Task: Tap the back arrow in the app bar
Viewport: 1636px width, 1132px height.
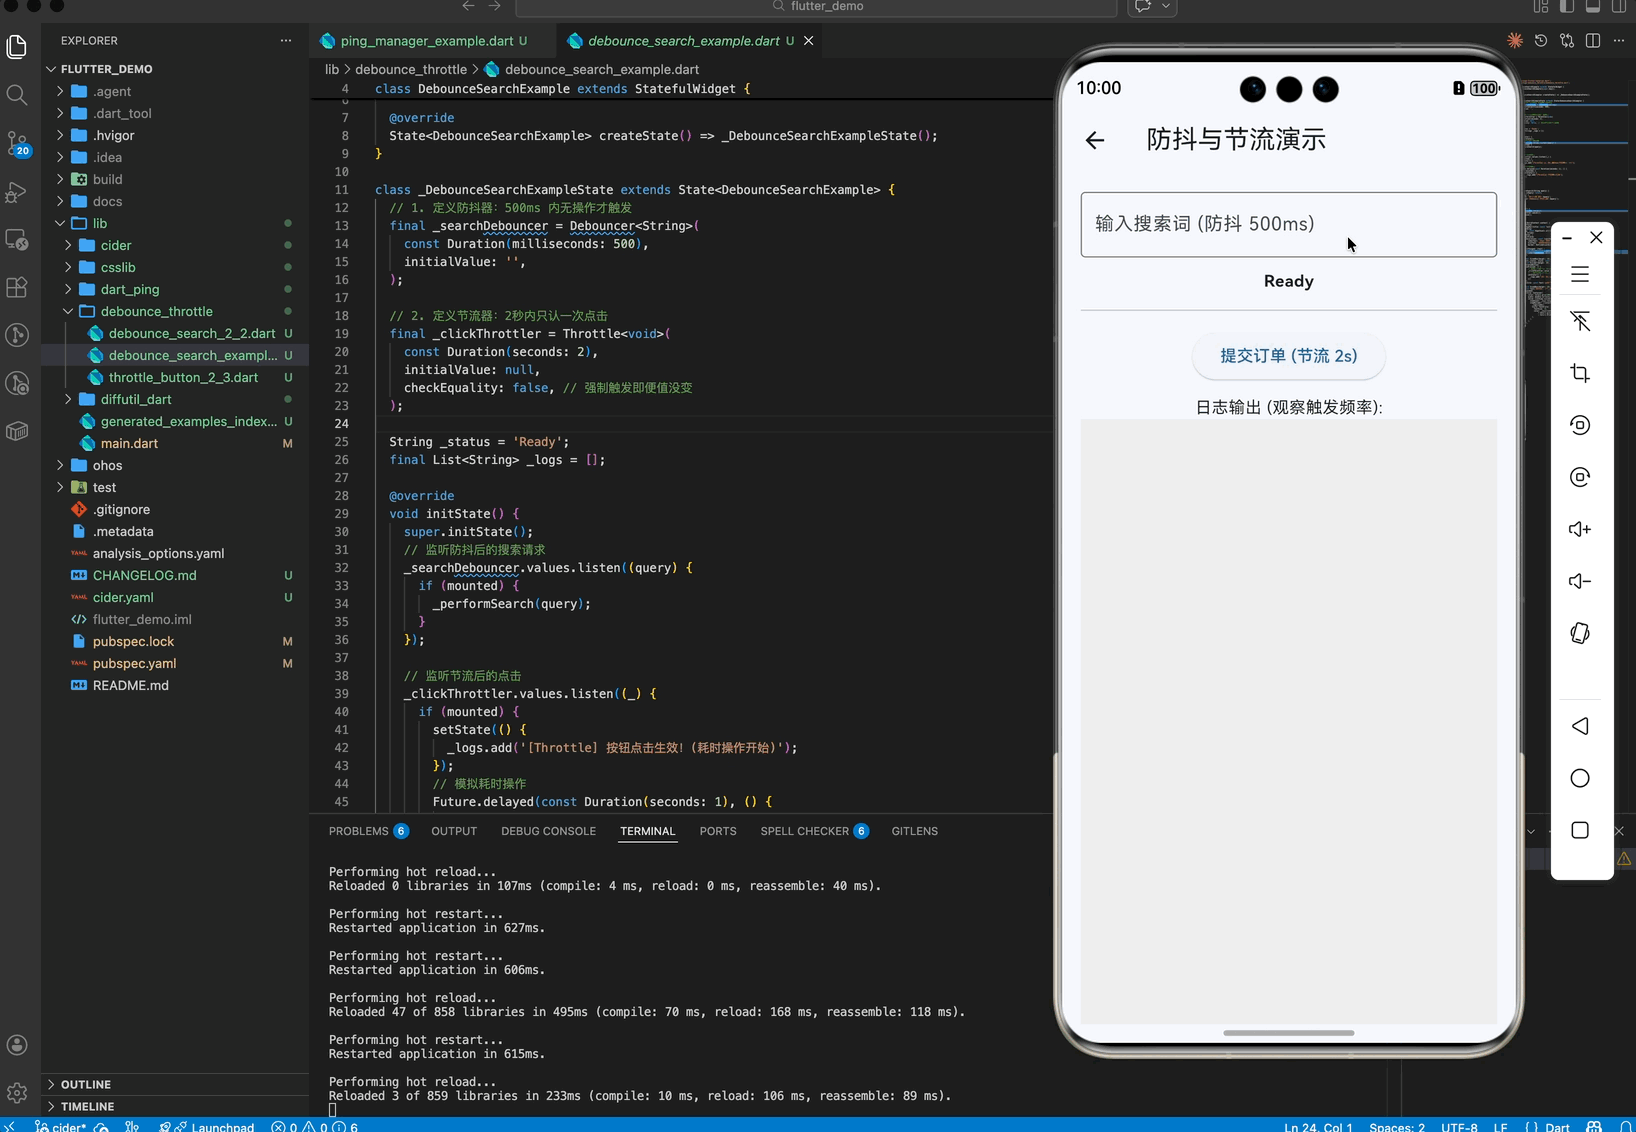Action: (1095, 140)
